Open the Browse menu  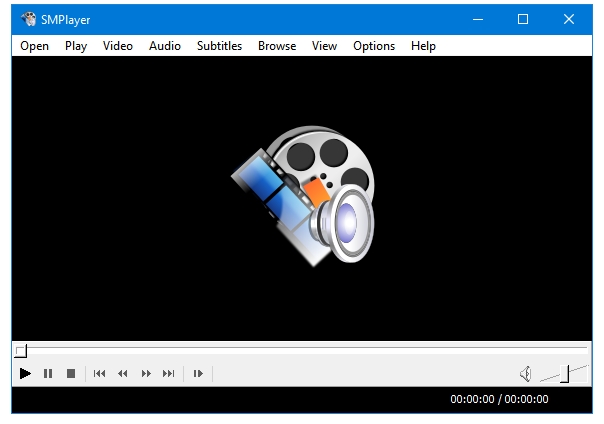click(277, 46)
